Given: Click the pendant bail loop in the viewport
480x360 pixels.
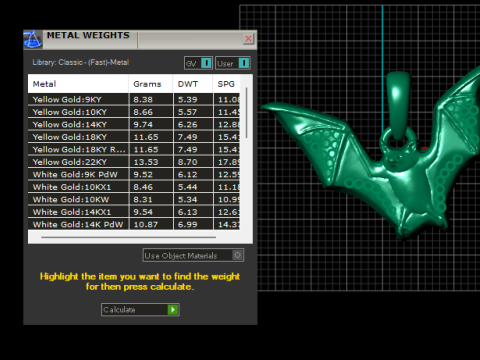Looking at the screenshot, I should pos(398,105).
